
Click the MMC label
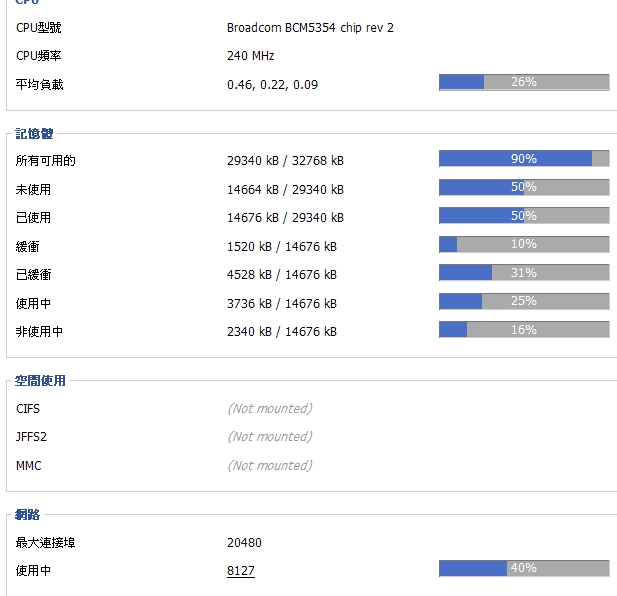tap(28, 466)
